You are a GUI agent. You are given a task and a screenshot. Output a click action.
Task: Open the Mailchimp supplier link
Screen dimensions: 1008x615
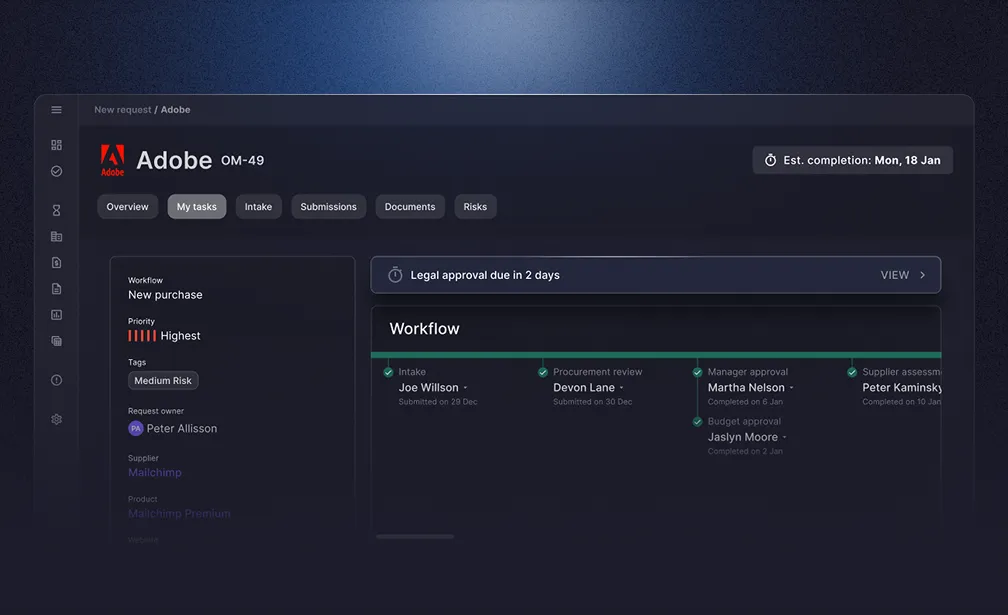click(154, 472)
